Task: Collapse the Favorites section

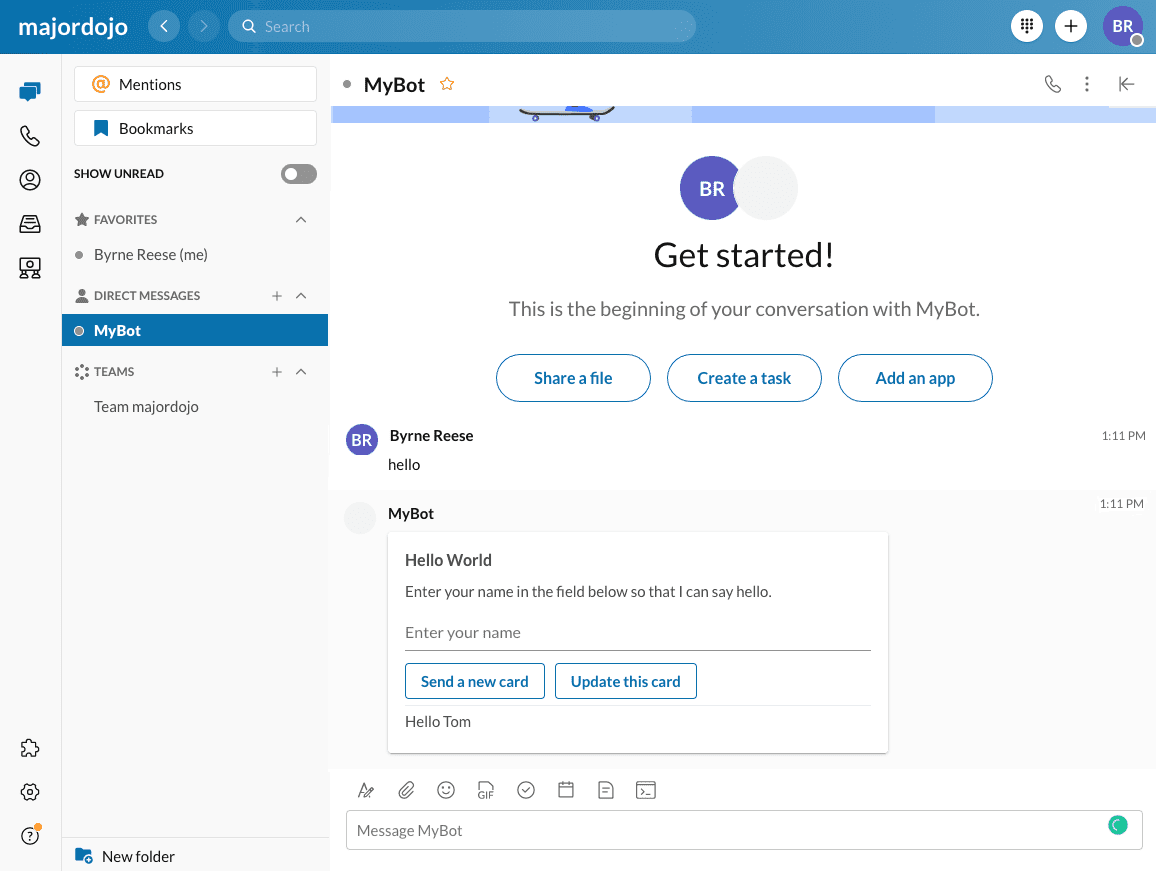Action: [301, 220]
